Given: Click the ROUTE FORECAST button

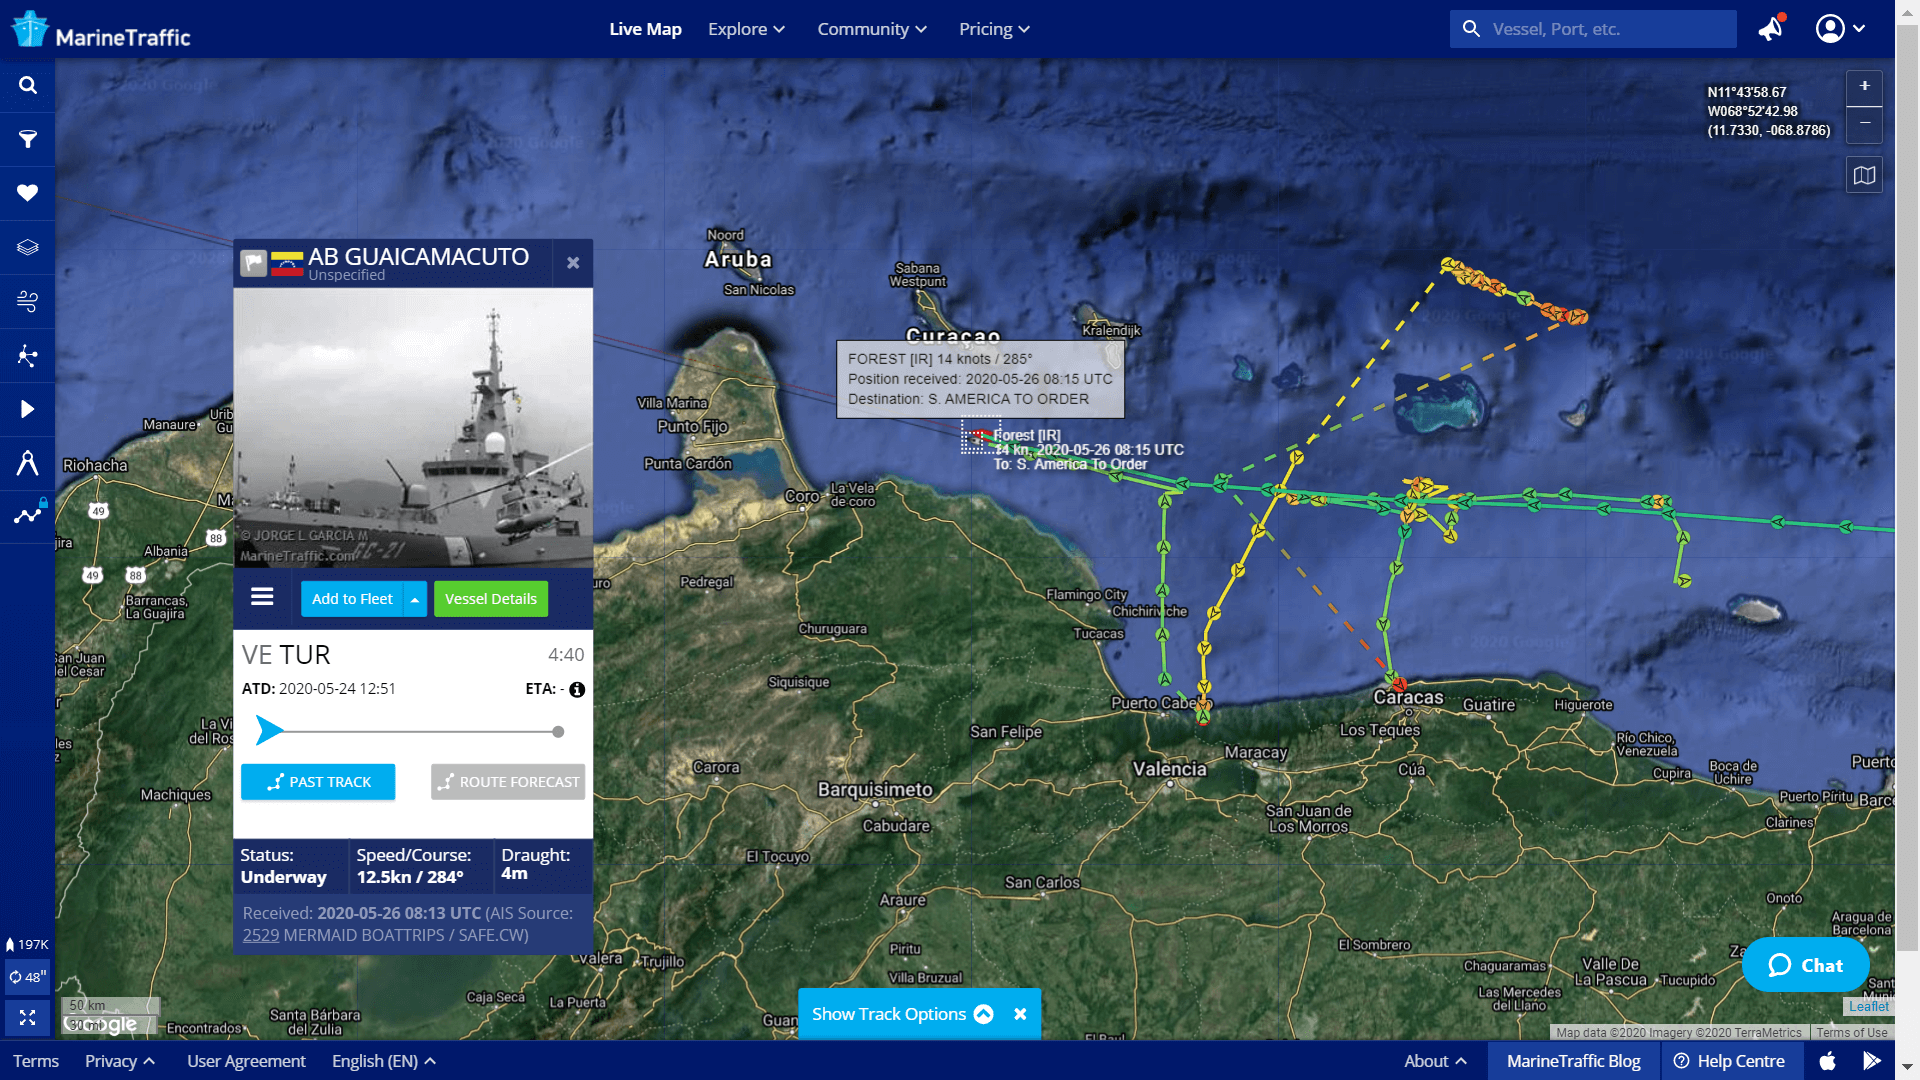Looking at the screenshot, I should click(x=508, y=782).
